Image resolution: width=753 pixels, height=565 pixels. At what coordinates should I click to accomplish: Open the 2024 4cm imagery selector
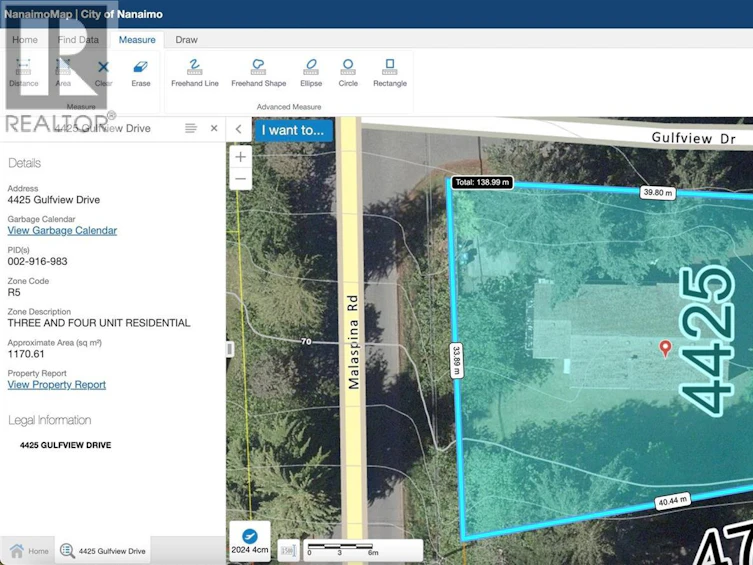pos(250,541)
